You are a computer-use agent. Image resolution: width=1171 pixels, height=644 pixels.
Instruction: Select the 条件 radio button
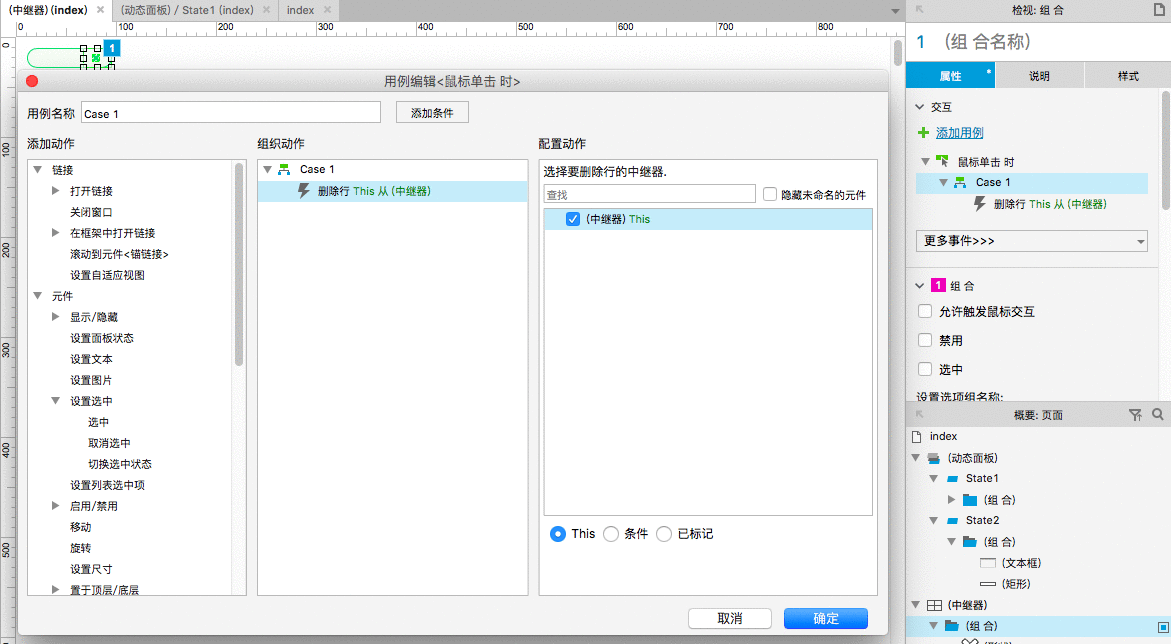611,533
